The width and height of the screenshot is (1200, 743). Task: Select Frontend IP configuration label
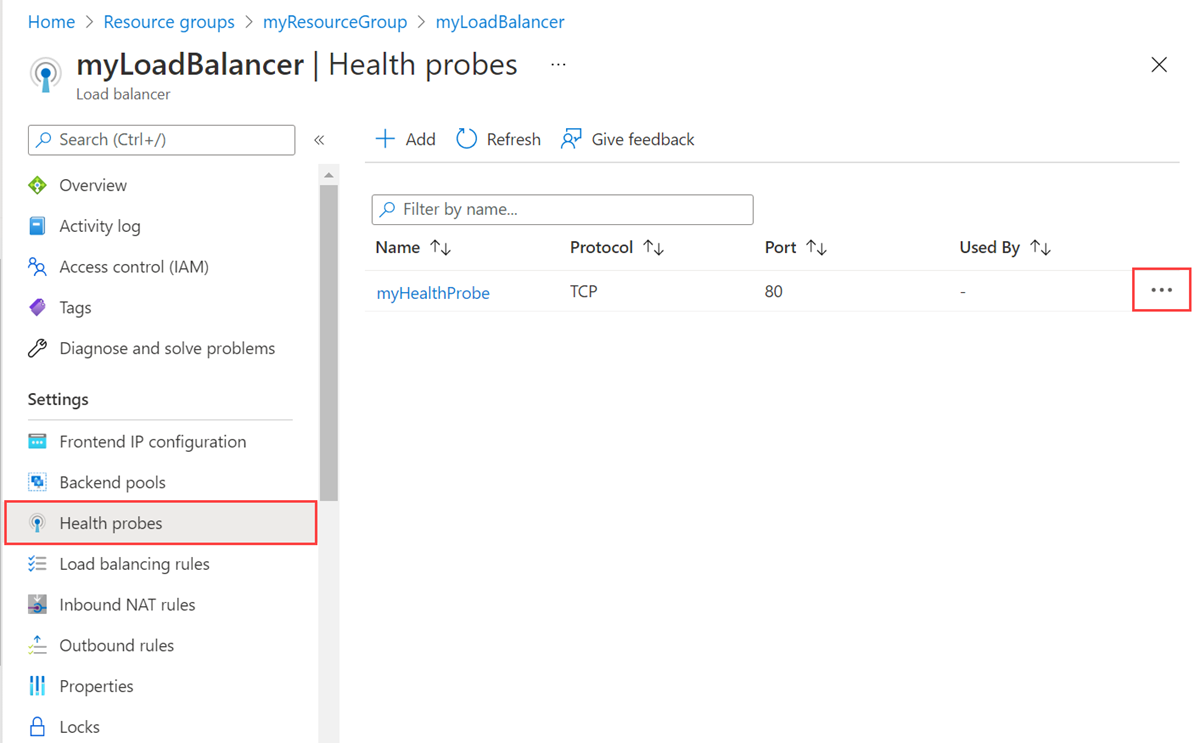coord(153,441)
